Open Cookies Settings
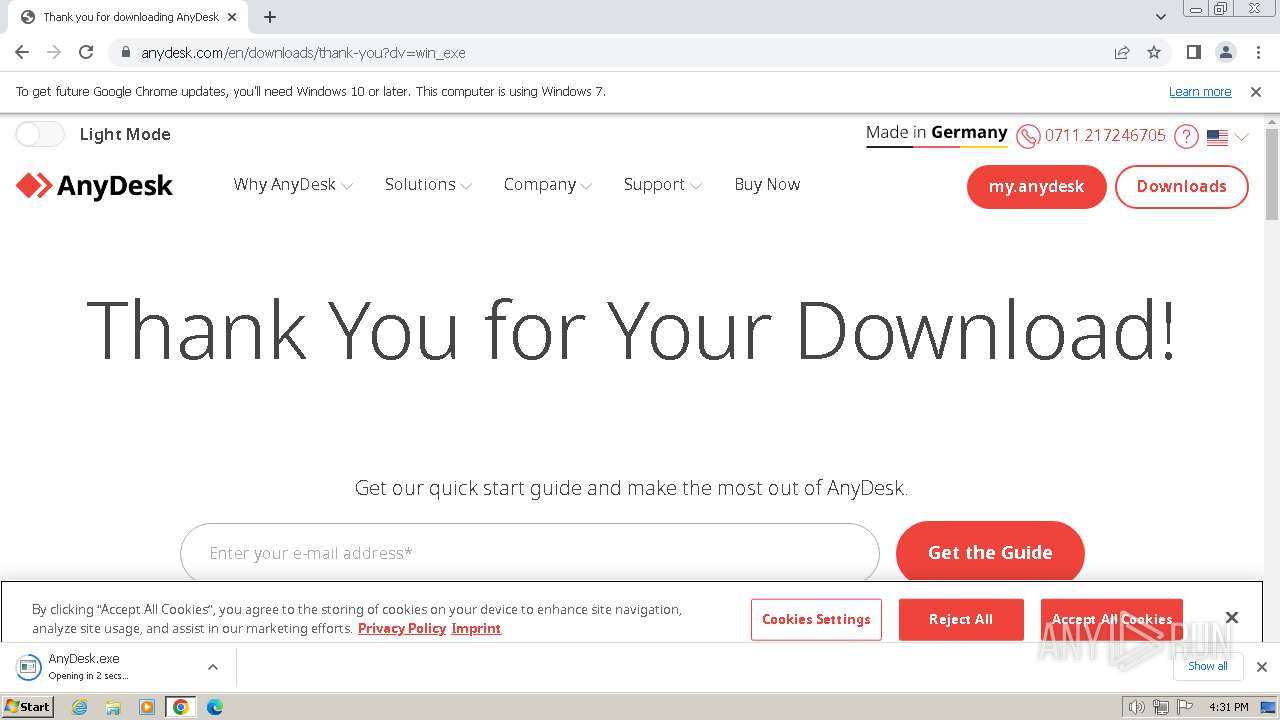The height and width of the screenshot is (720, 1280). pos(816,619)
